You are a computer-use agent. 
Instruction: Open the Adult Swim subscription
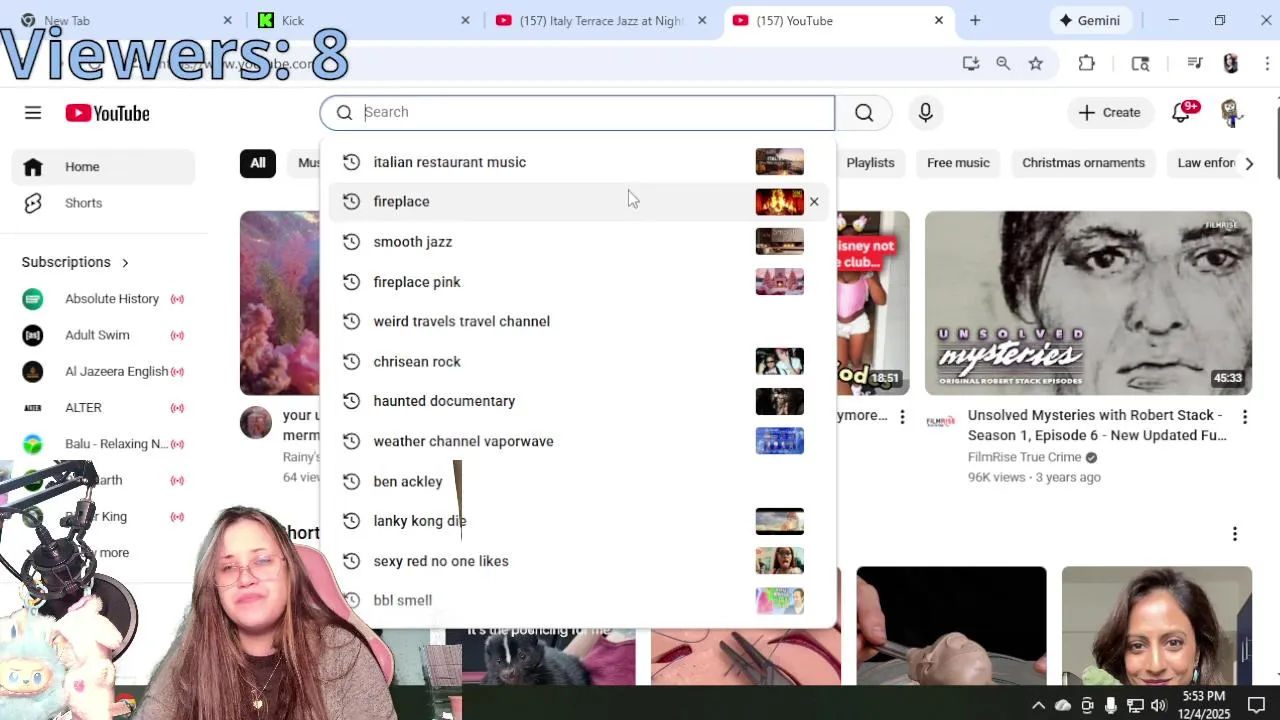click(x=104, y=335)
